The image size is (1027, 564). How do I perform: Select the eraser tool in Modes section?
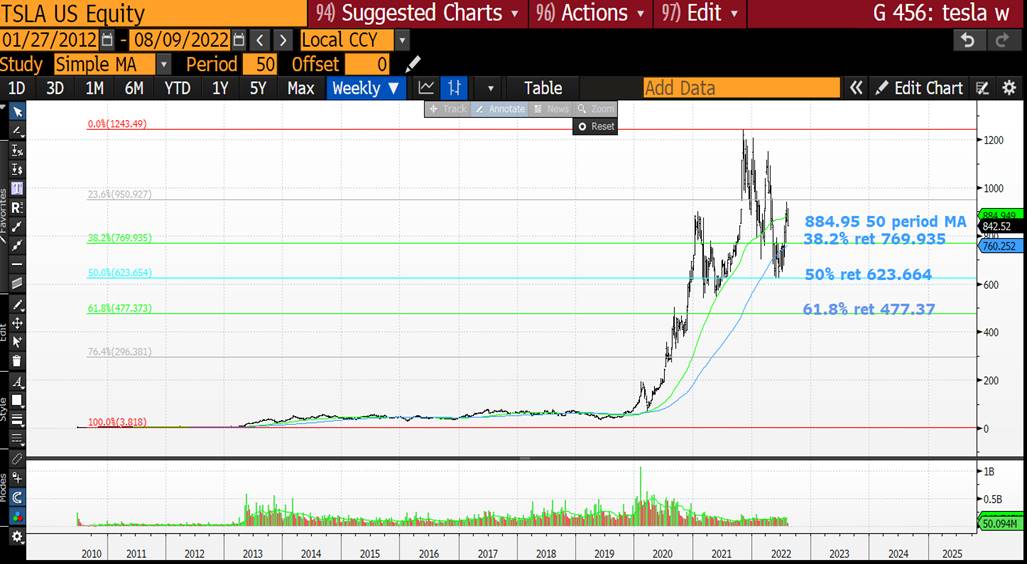pyautogui.click(x=17, y=460)
